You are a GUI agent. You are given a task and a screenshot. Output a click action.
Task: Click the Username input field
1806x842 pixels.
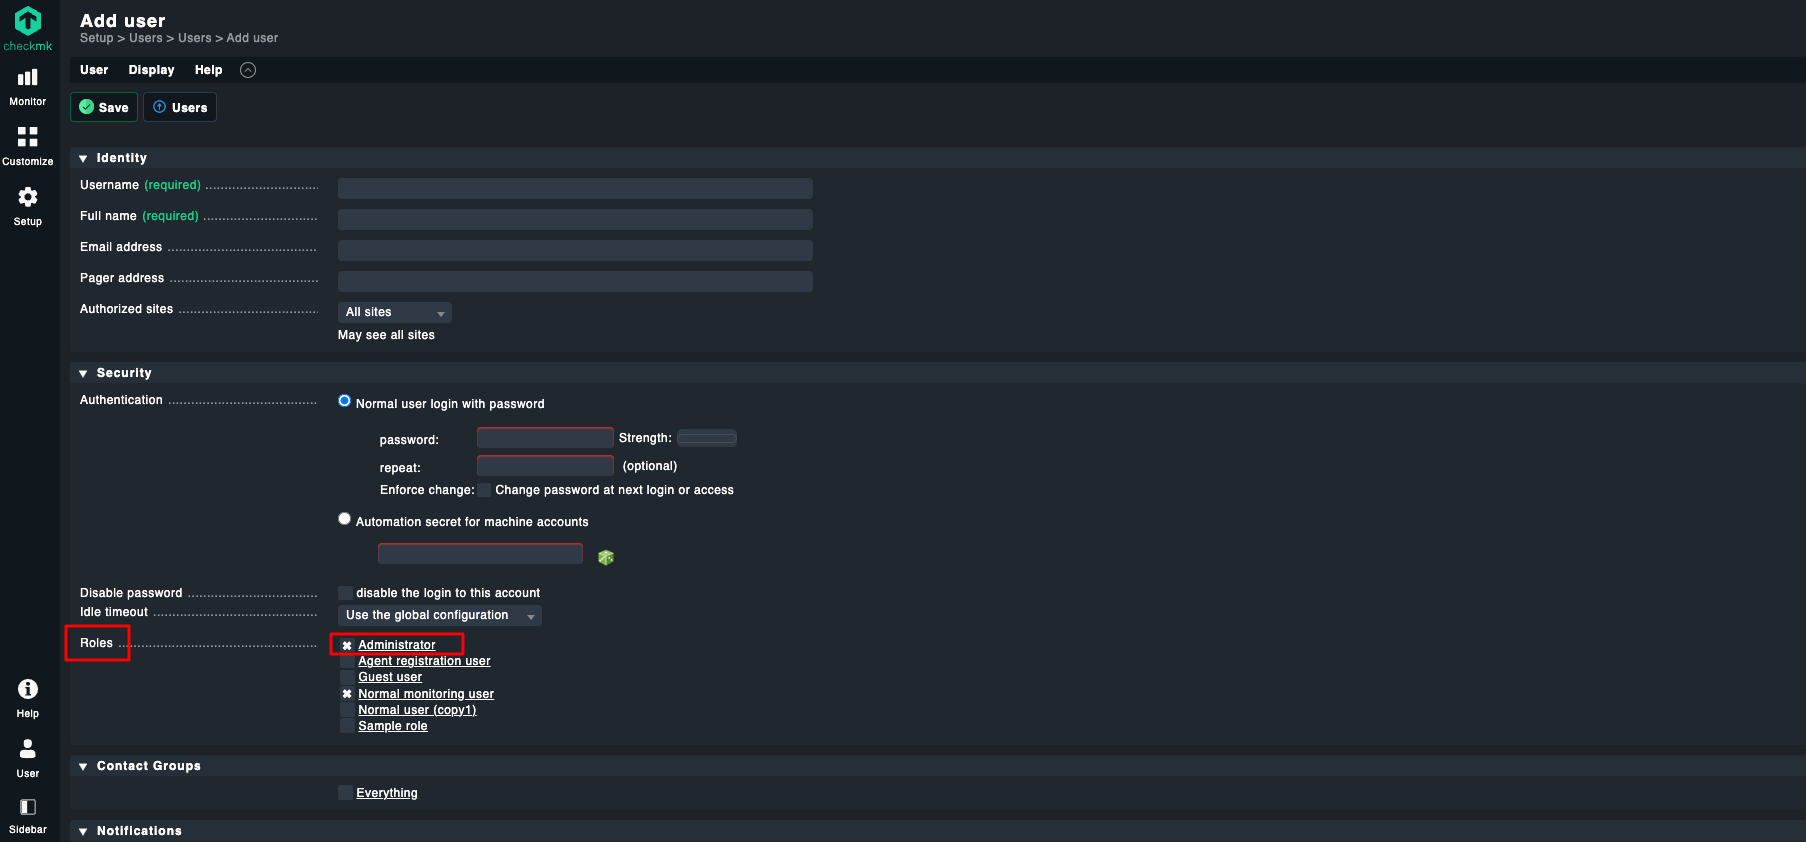pos(575,188)
